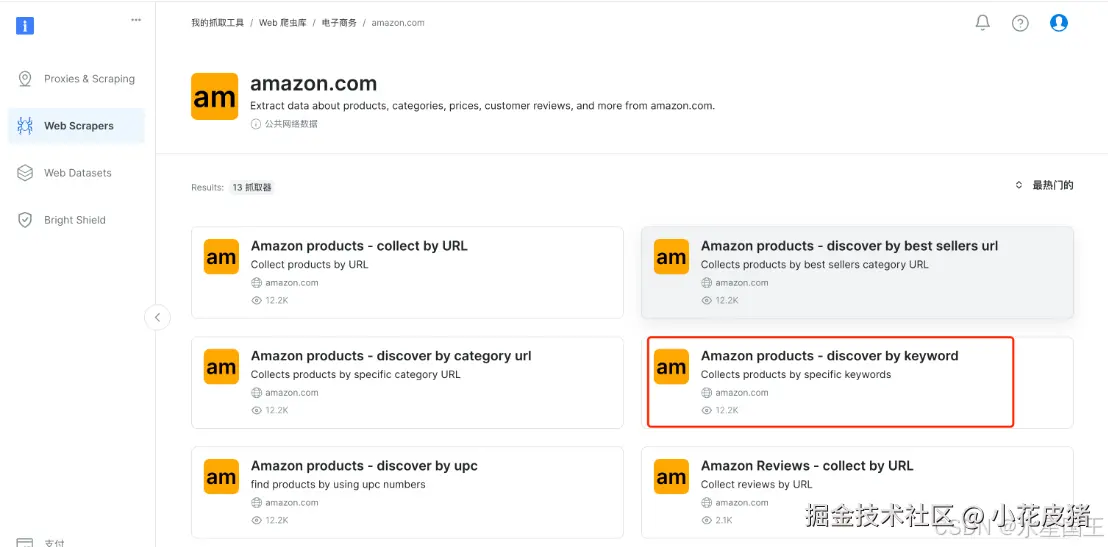Image resolution: width=1108 pixels, height=547 pixels.
Task: Open the 最热门的 sort dropdown
Action: (1044, 185)
